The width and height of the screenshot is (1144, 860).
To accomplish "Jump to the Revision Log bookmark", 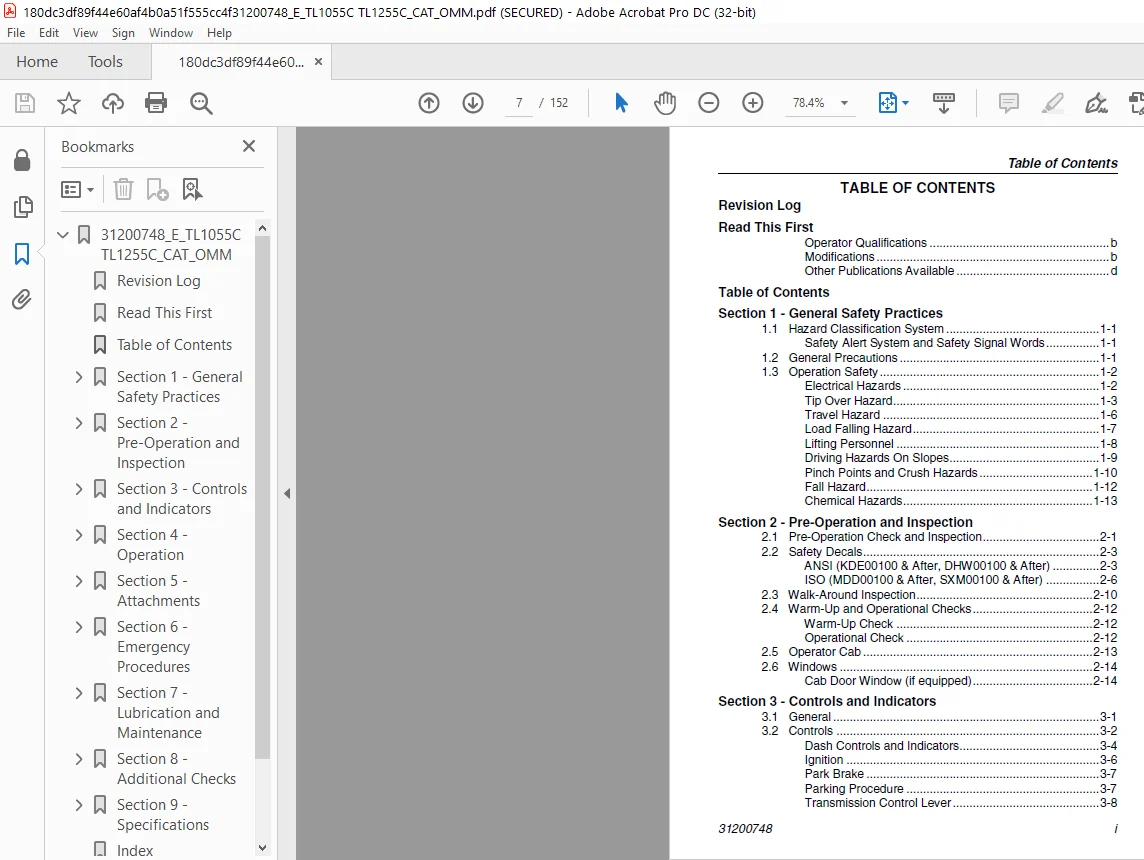I will [x=158, y=281].
